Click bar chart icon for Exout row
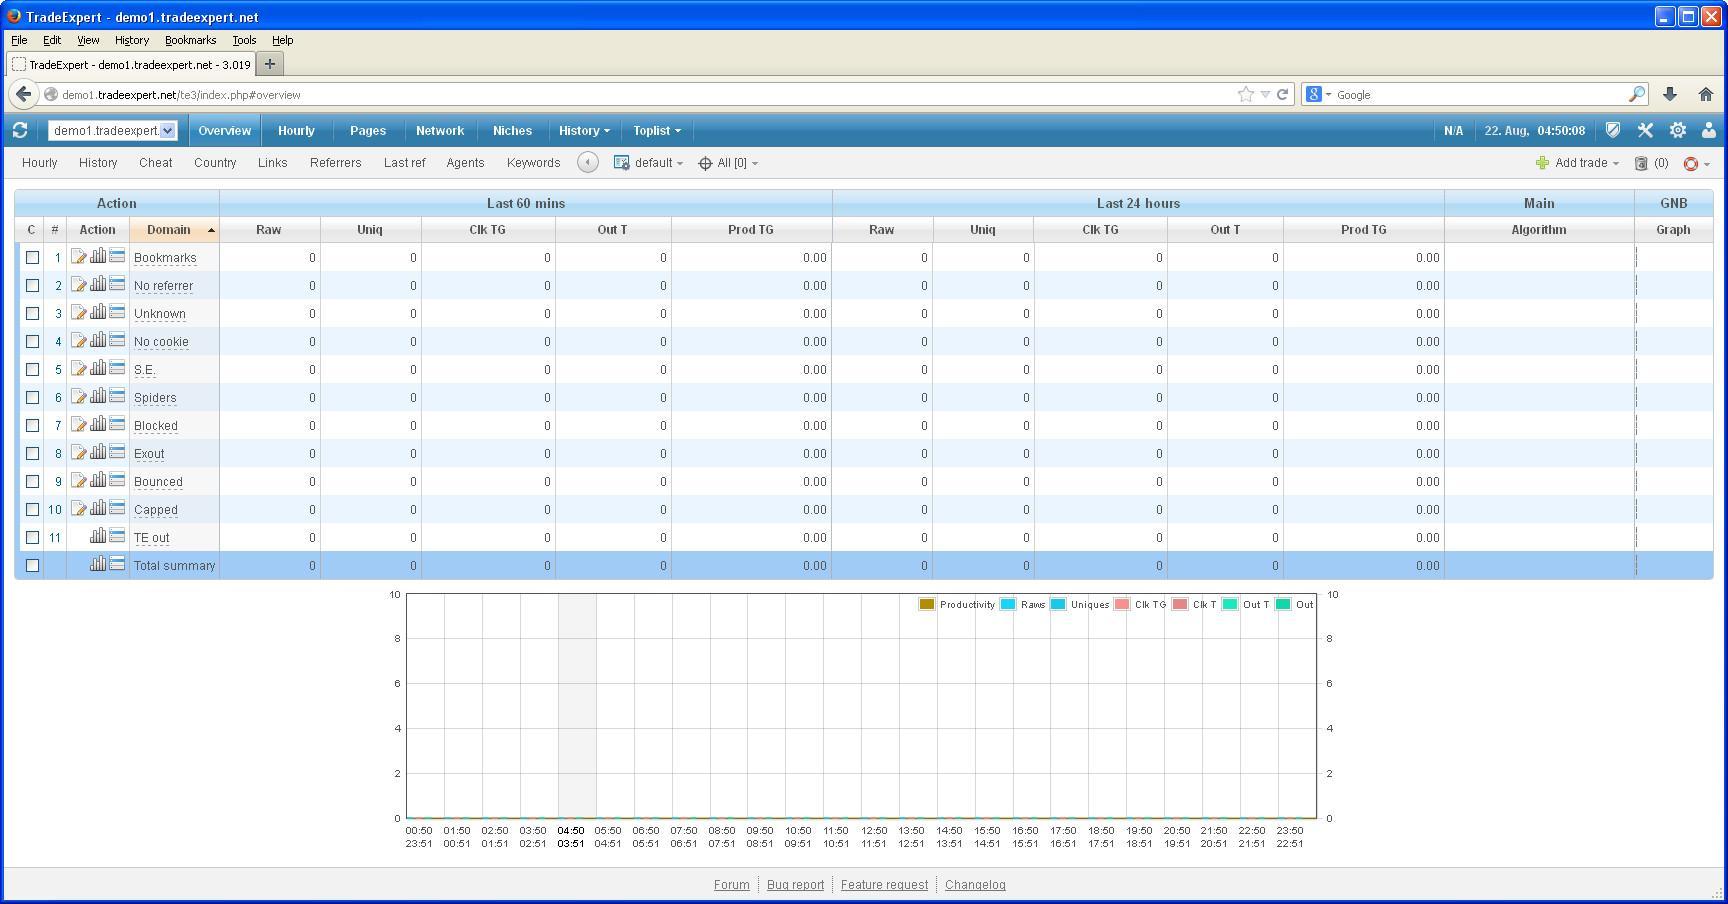This screenshot has height=904, width=1728. [98, 453]
